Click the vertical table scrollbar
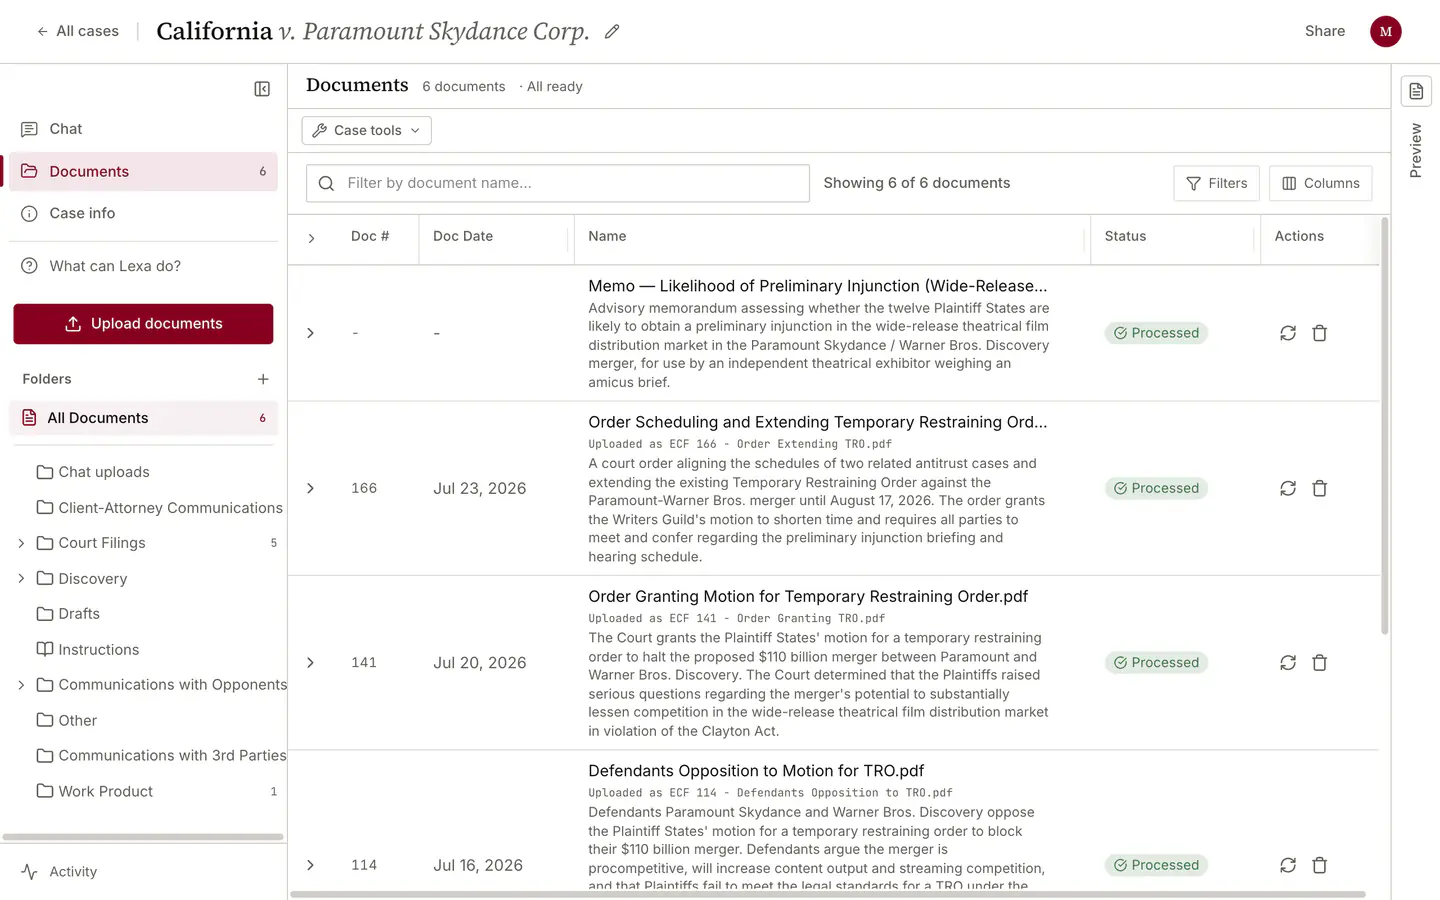The image size is (1440, 900). click(x=1384, y=425)
